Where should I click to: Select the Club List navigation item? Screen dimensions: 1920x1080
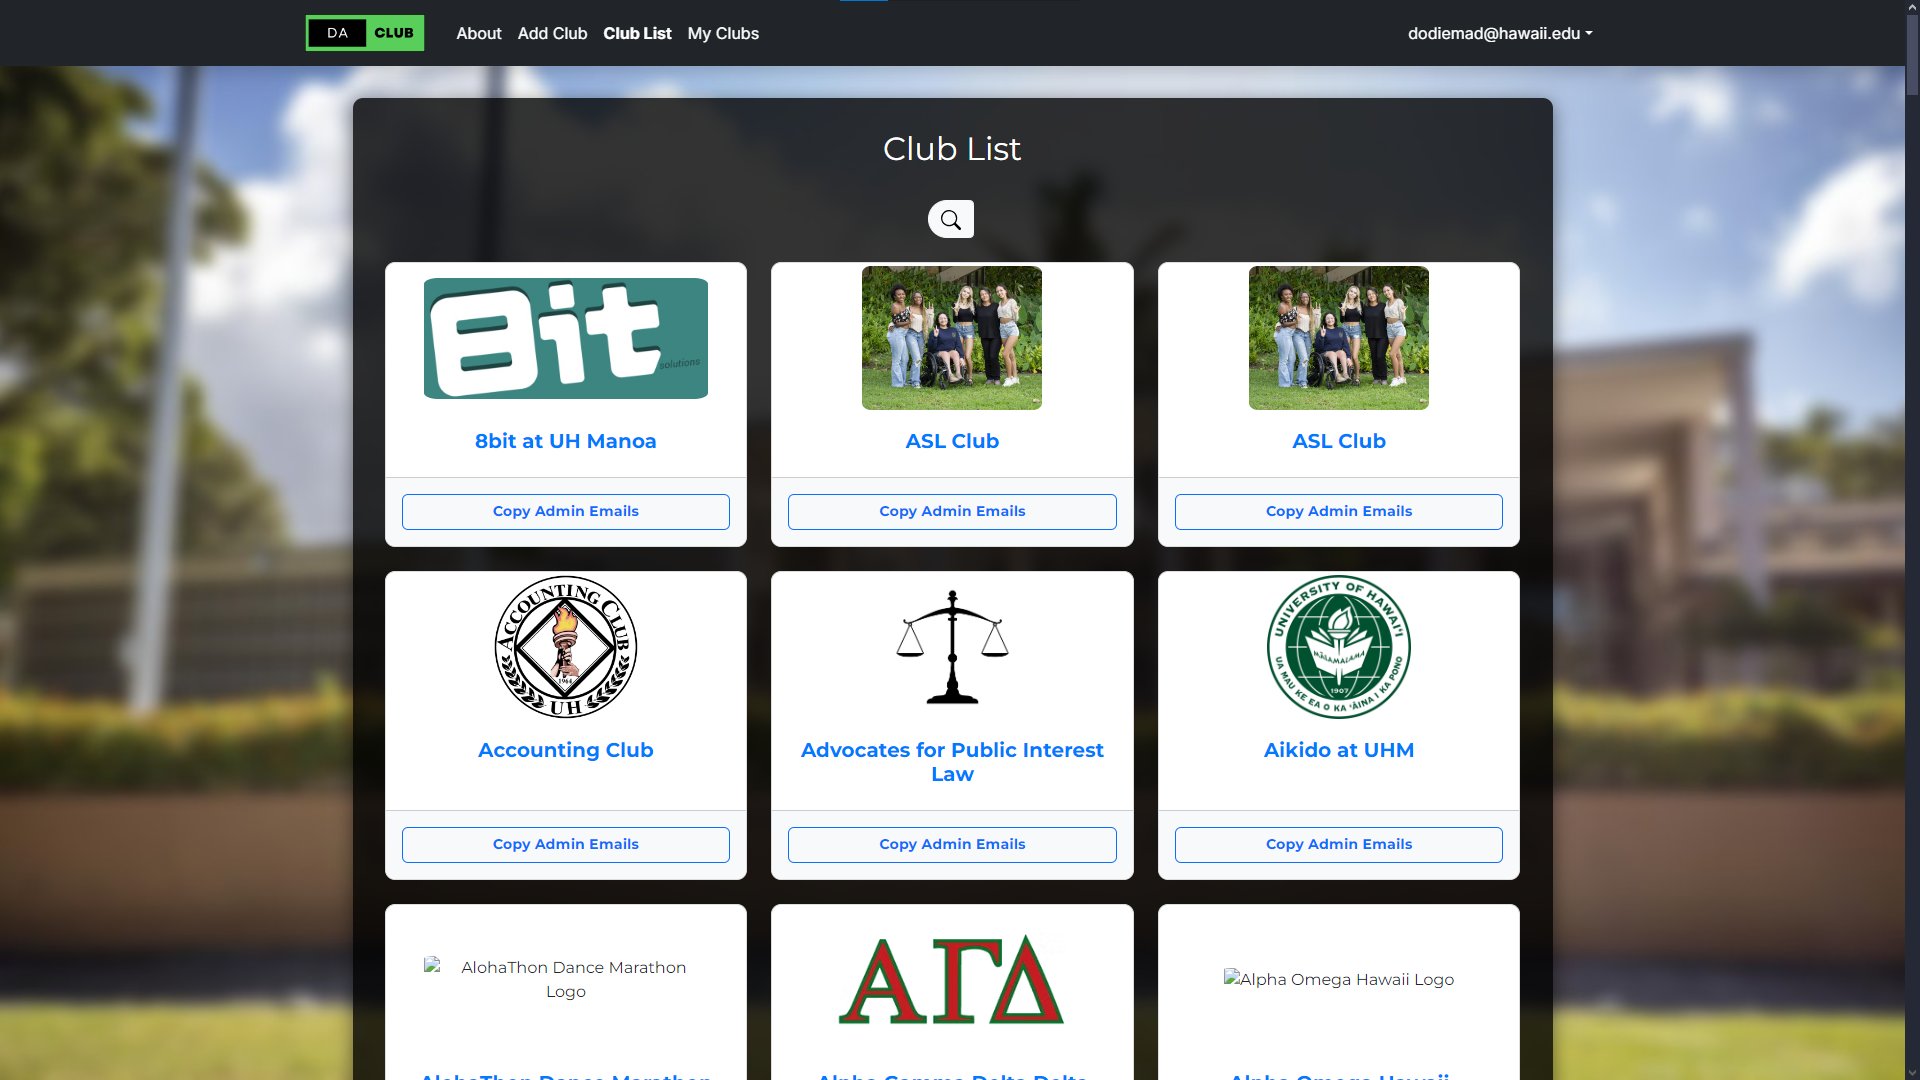[x=637, y=33]
